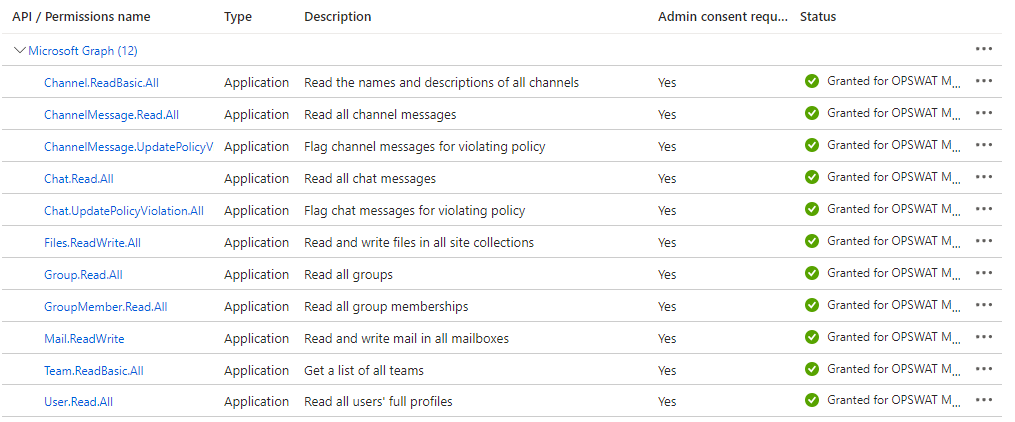Click green granted checkmark for Group.Read.All

[812, 273]
